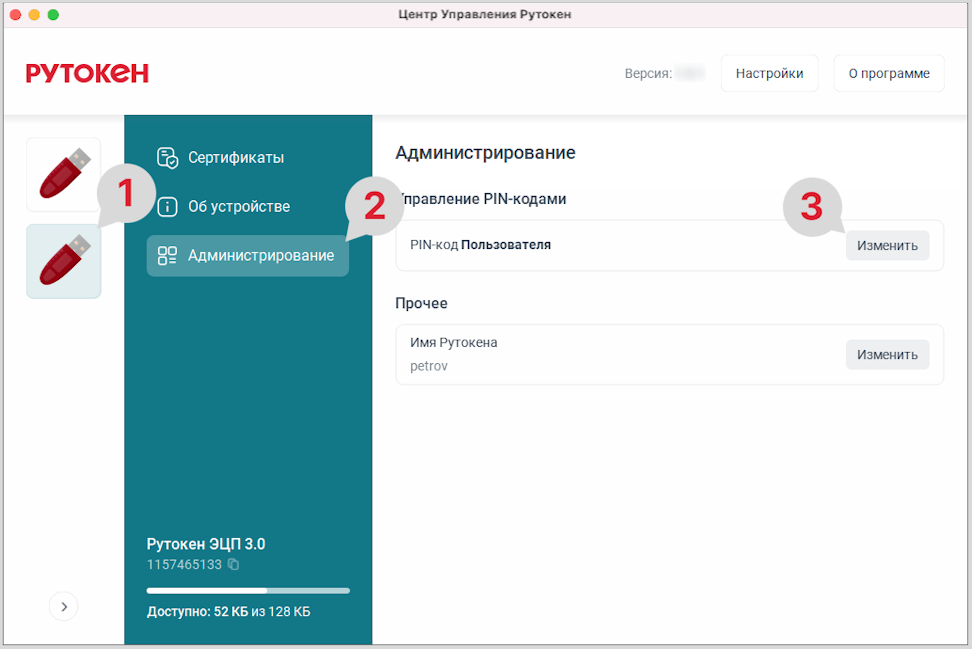Click the Рутокен logo
Screen dimensions: 972x649
click(x=87, y=73)
